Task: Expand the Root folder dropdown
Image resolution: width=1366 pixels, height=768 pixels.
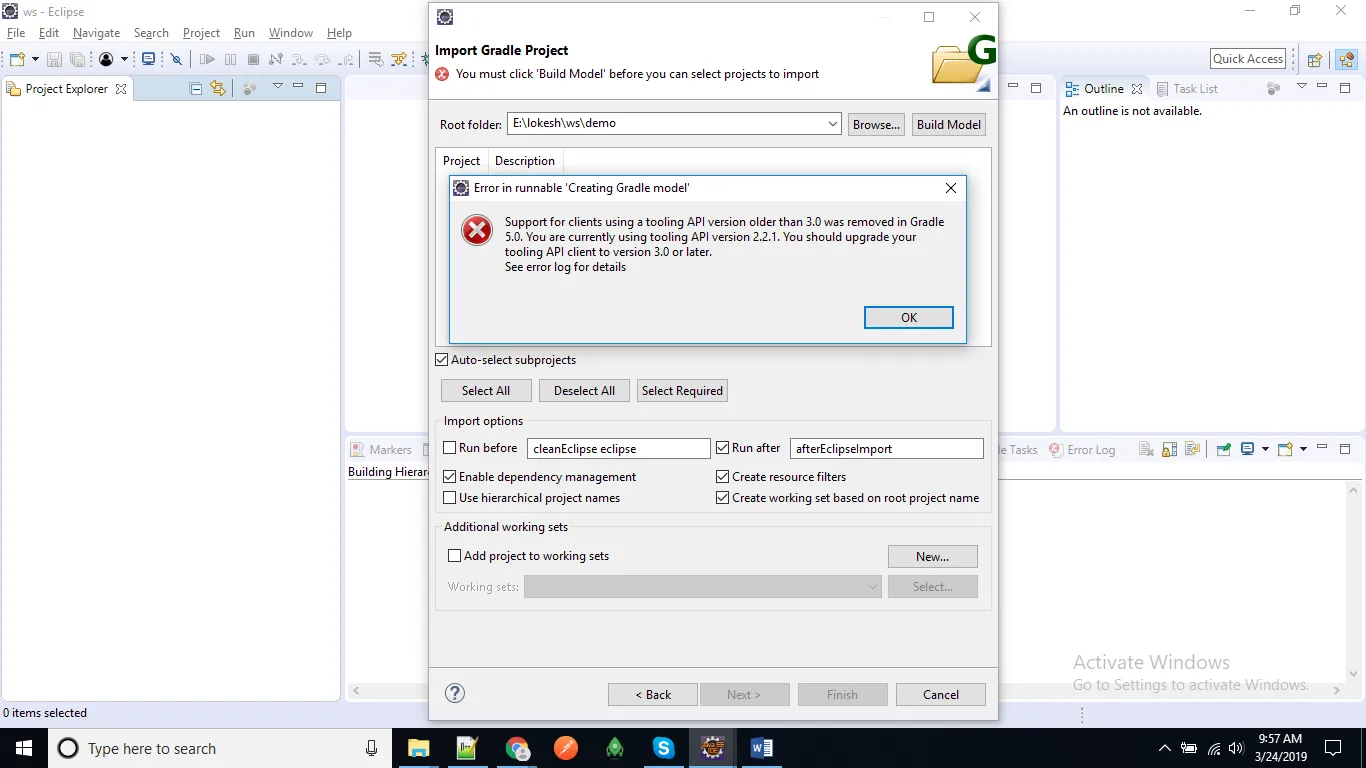Action: [833, 124]
